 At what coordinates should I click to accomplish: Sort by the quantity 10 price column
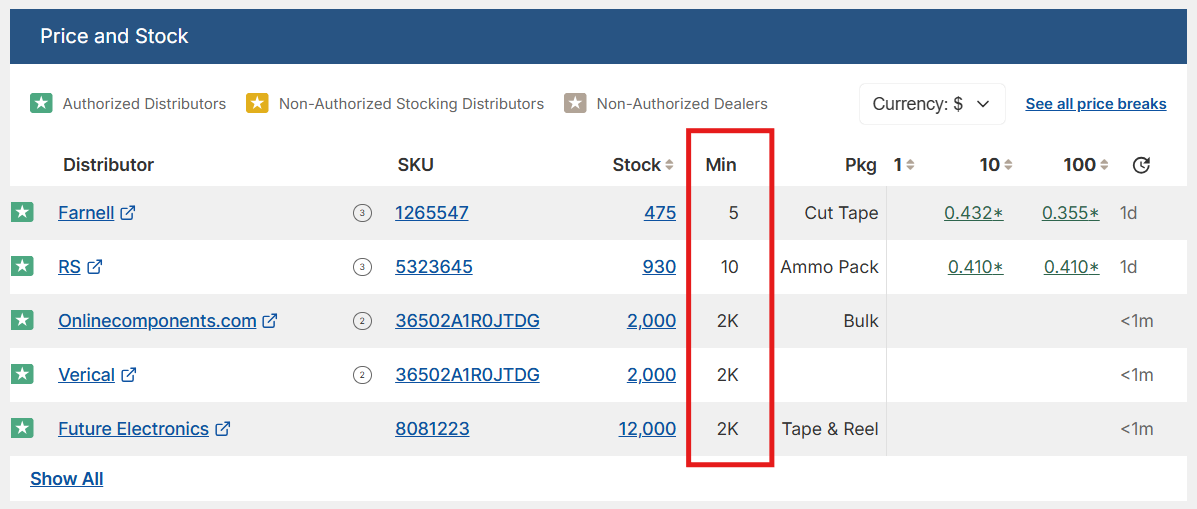pyautogui.click(x=1008, y=165)
